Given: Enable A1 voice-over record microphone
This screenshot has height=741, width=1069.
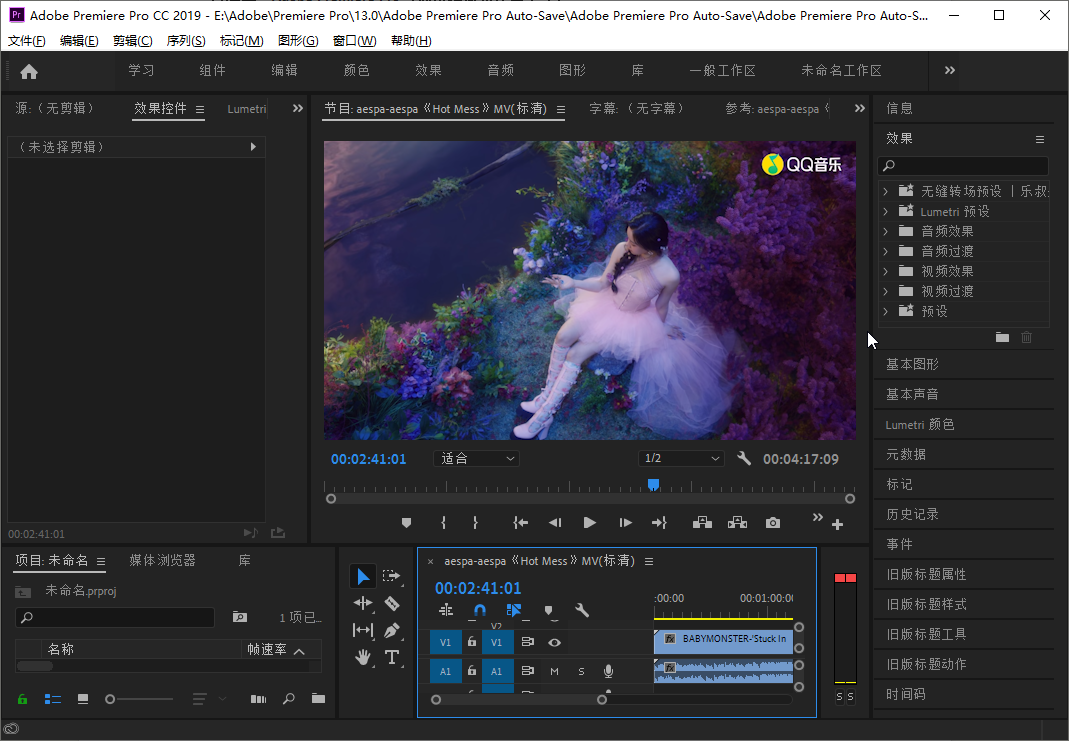Looking at the screenshot, I should pyautogui.click(x=608, y=671).
